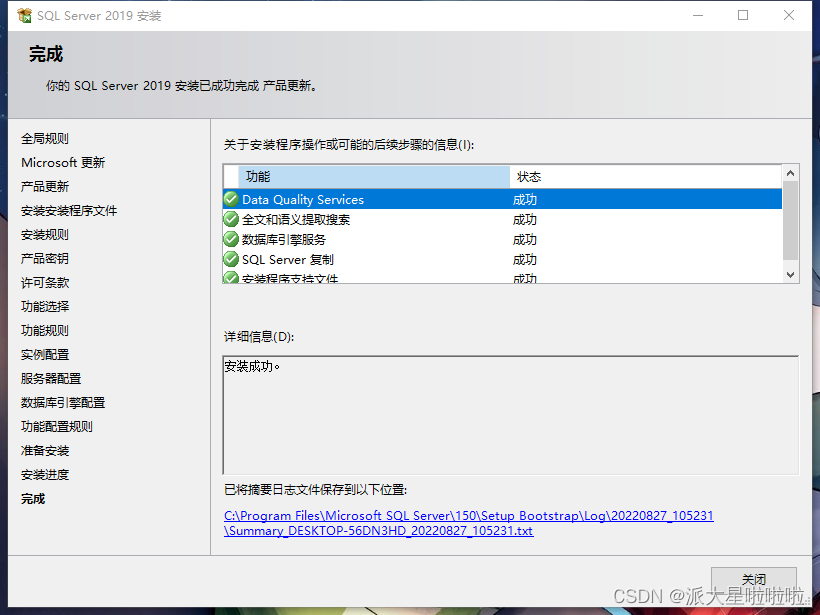Click the feature list scroll up arrow
Viewport: 820px width, 615px height.
click(790, 173)
